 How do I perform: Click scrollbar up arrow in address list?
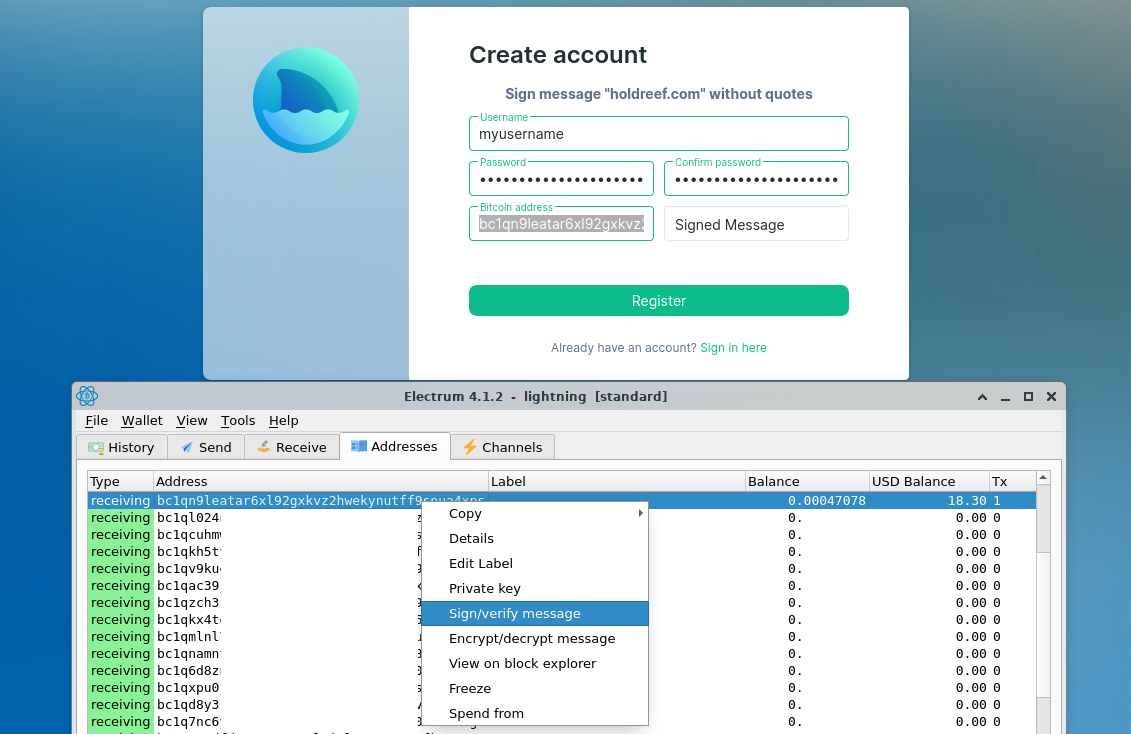pos(1043,479)
